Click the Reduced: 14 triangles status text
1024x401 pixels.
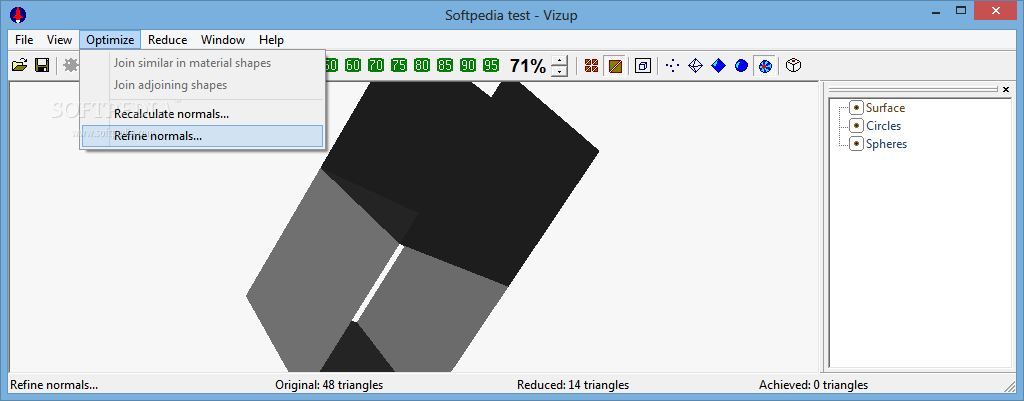[573, 385]
